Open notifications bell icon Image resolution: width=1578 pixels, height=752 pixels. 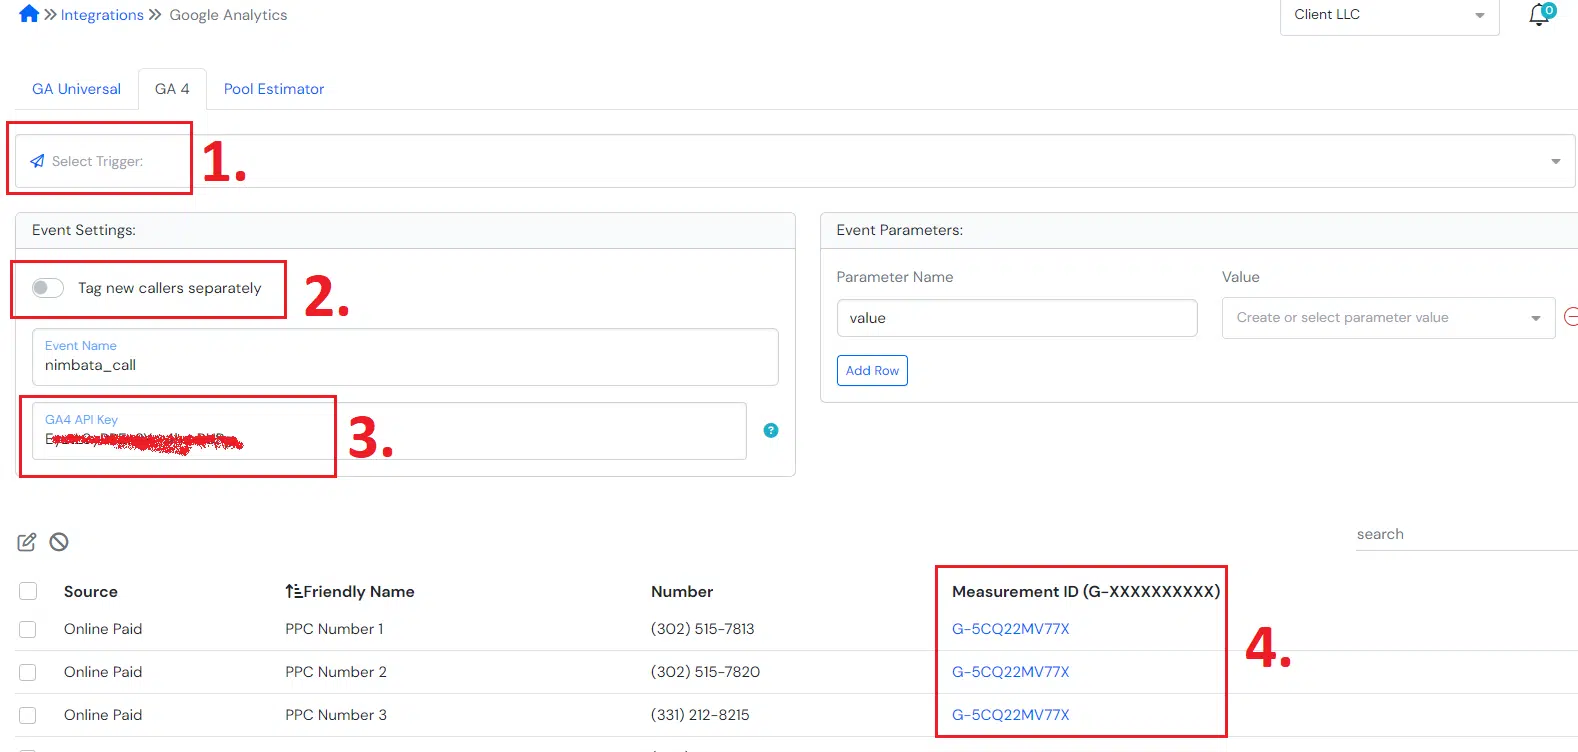click(x=1539, y=15)
